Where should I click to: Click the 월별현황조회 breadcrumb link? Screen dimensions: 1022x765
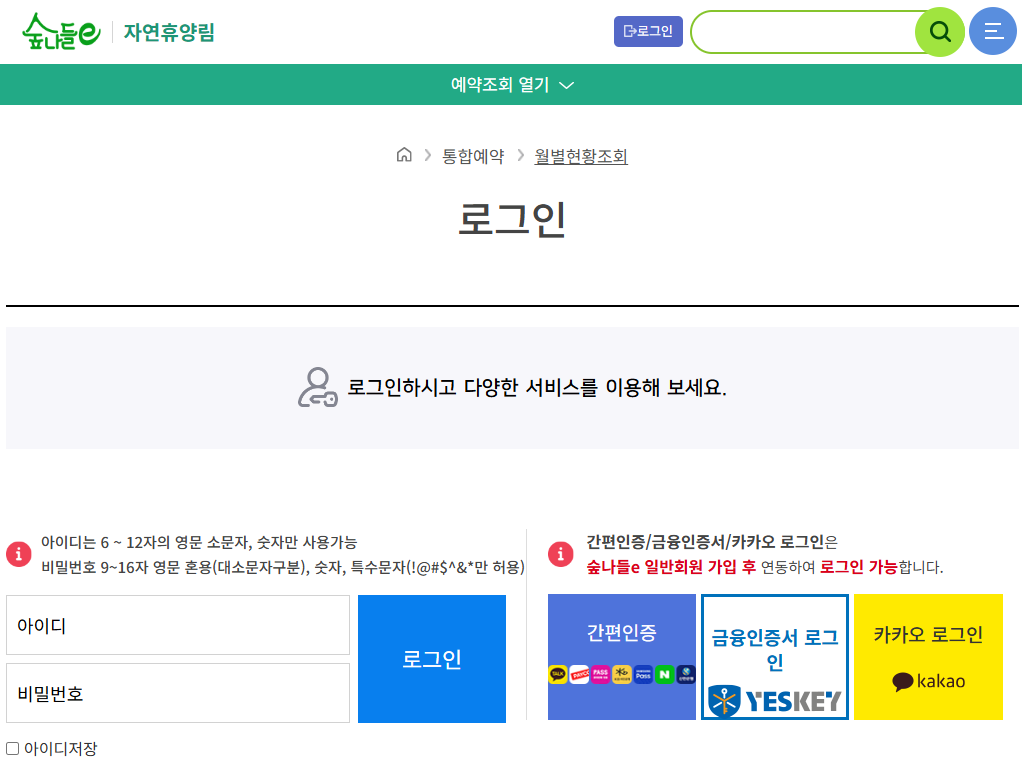click(580, 156)
